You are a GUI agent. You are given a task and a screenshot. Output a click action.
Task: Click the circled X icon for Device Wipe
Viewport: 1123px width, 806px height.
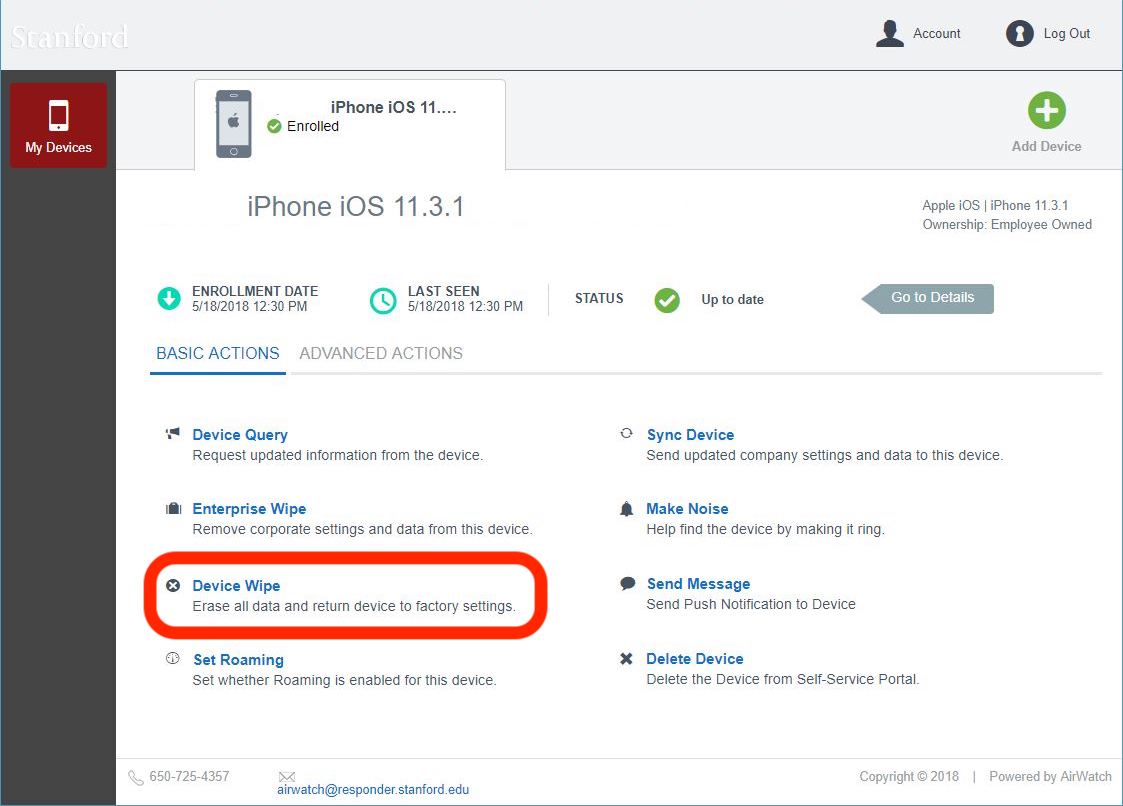coord(172,586)
